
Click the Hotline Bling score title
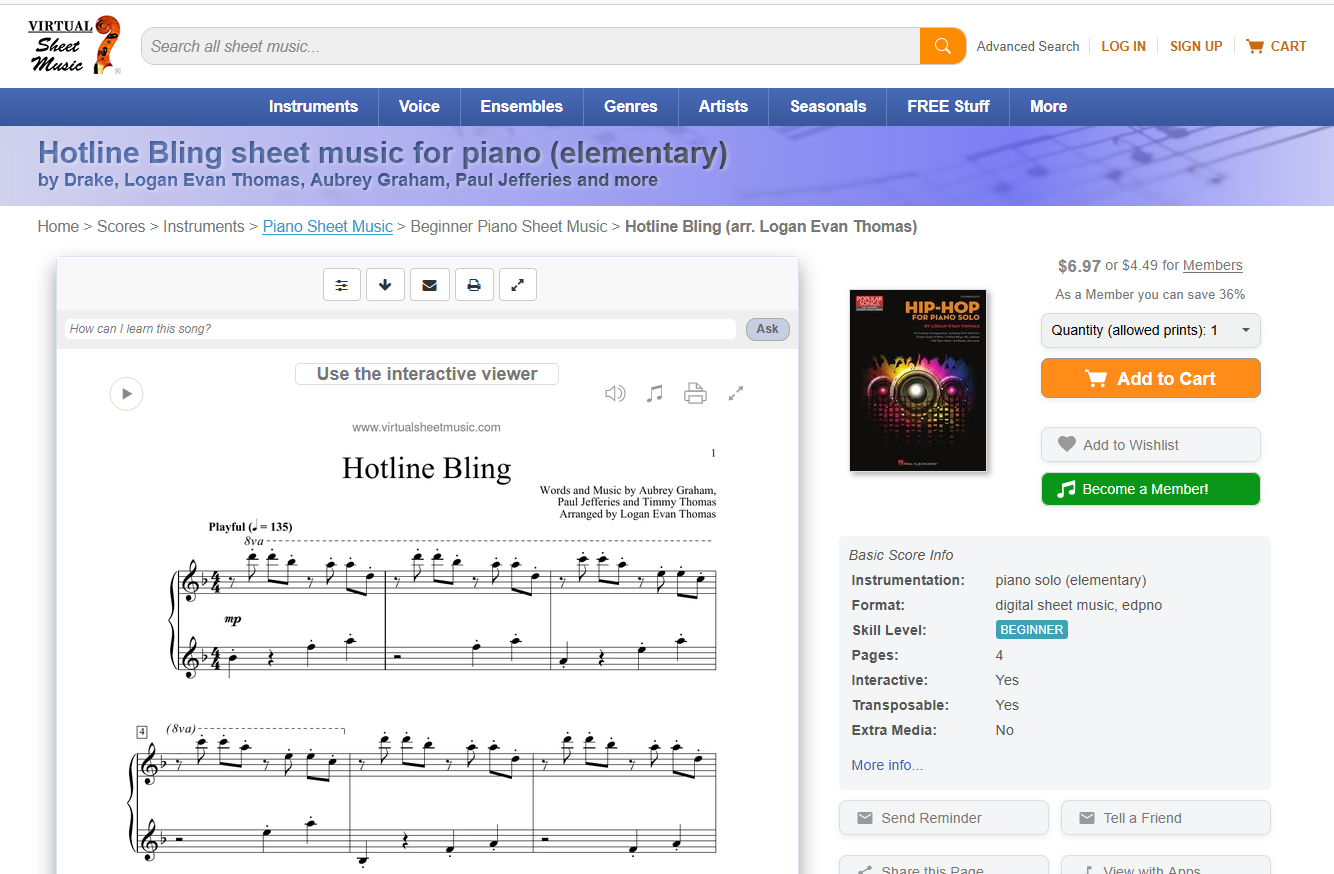[x=427, y=468]
